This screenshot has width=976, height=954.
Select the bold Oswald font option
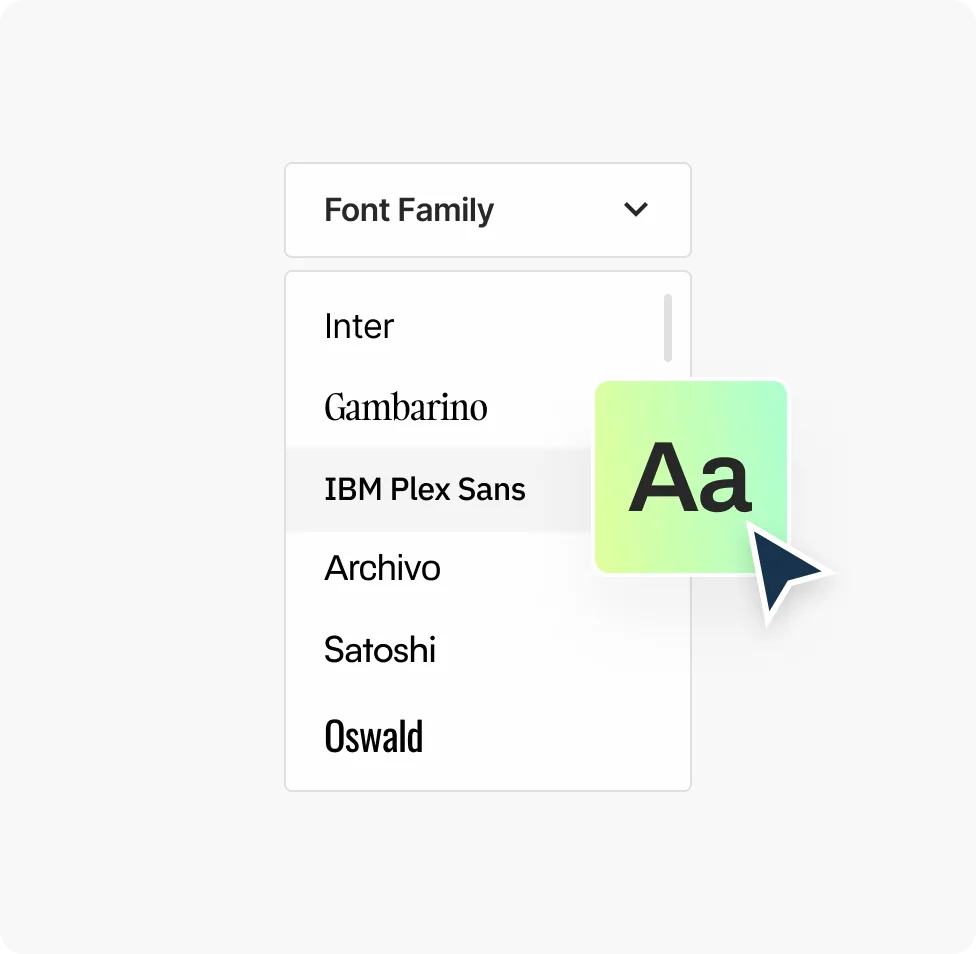tap(374, 737)
